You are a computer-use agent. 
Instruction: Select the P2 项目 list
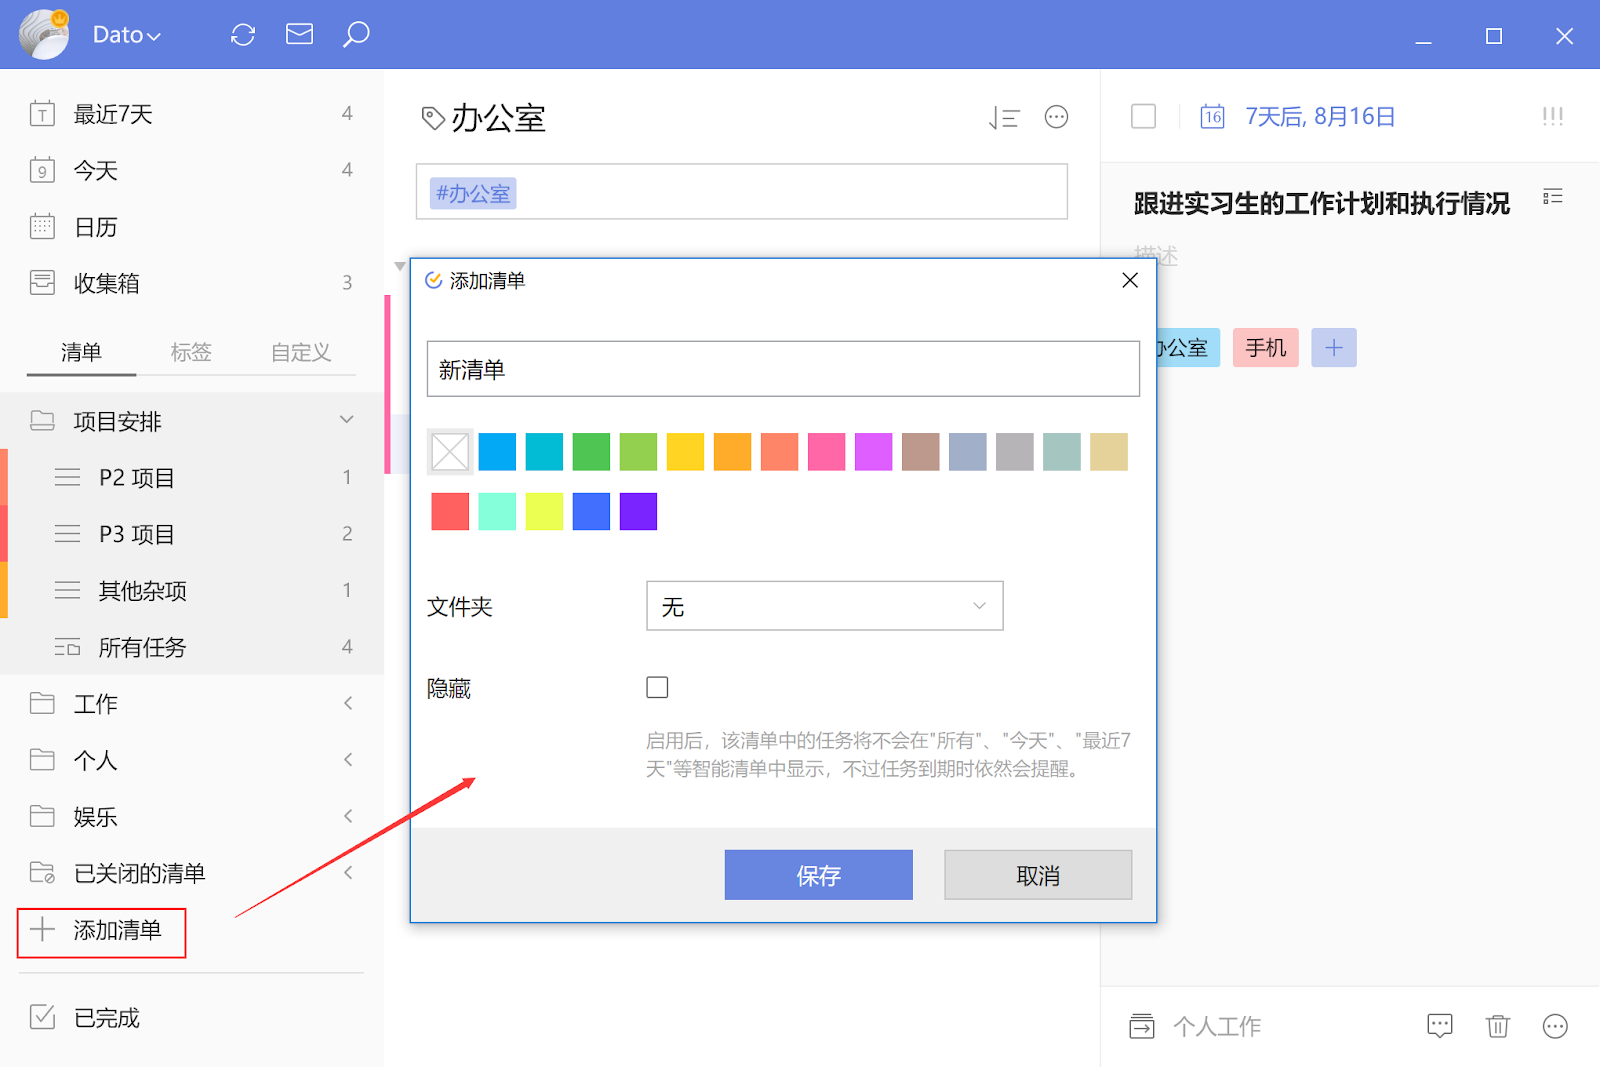(x=192, y=478)
